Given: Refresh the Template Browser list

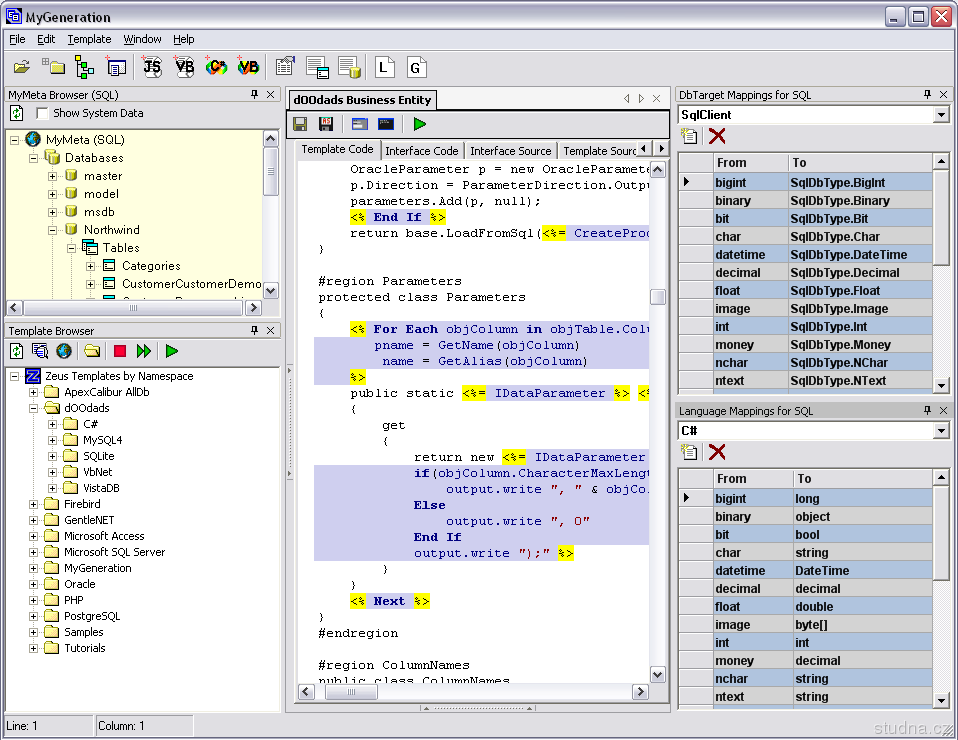Looking at the screenshot, I should click(x=17, y=351).
